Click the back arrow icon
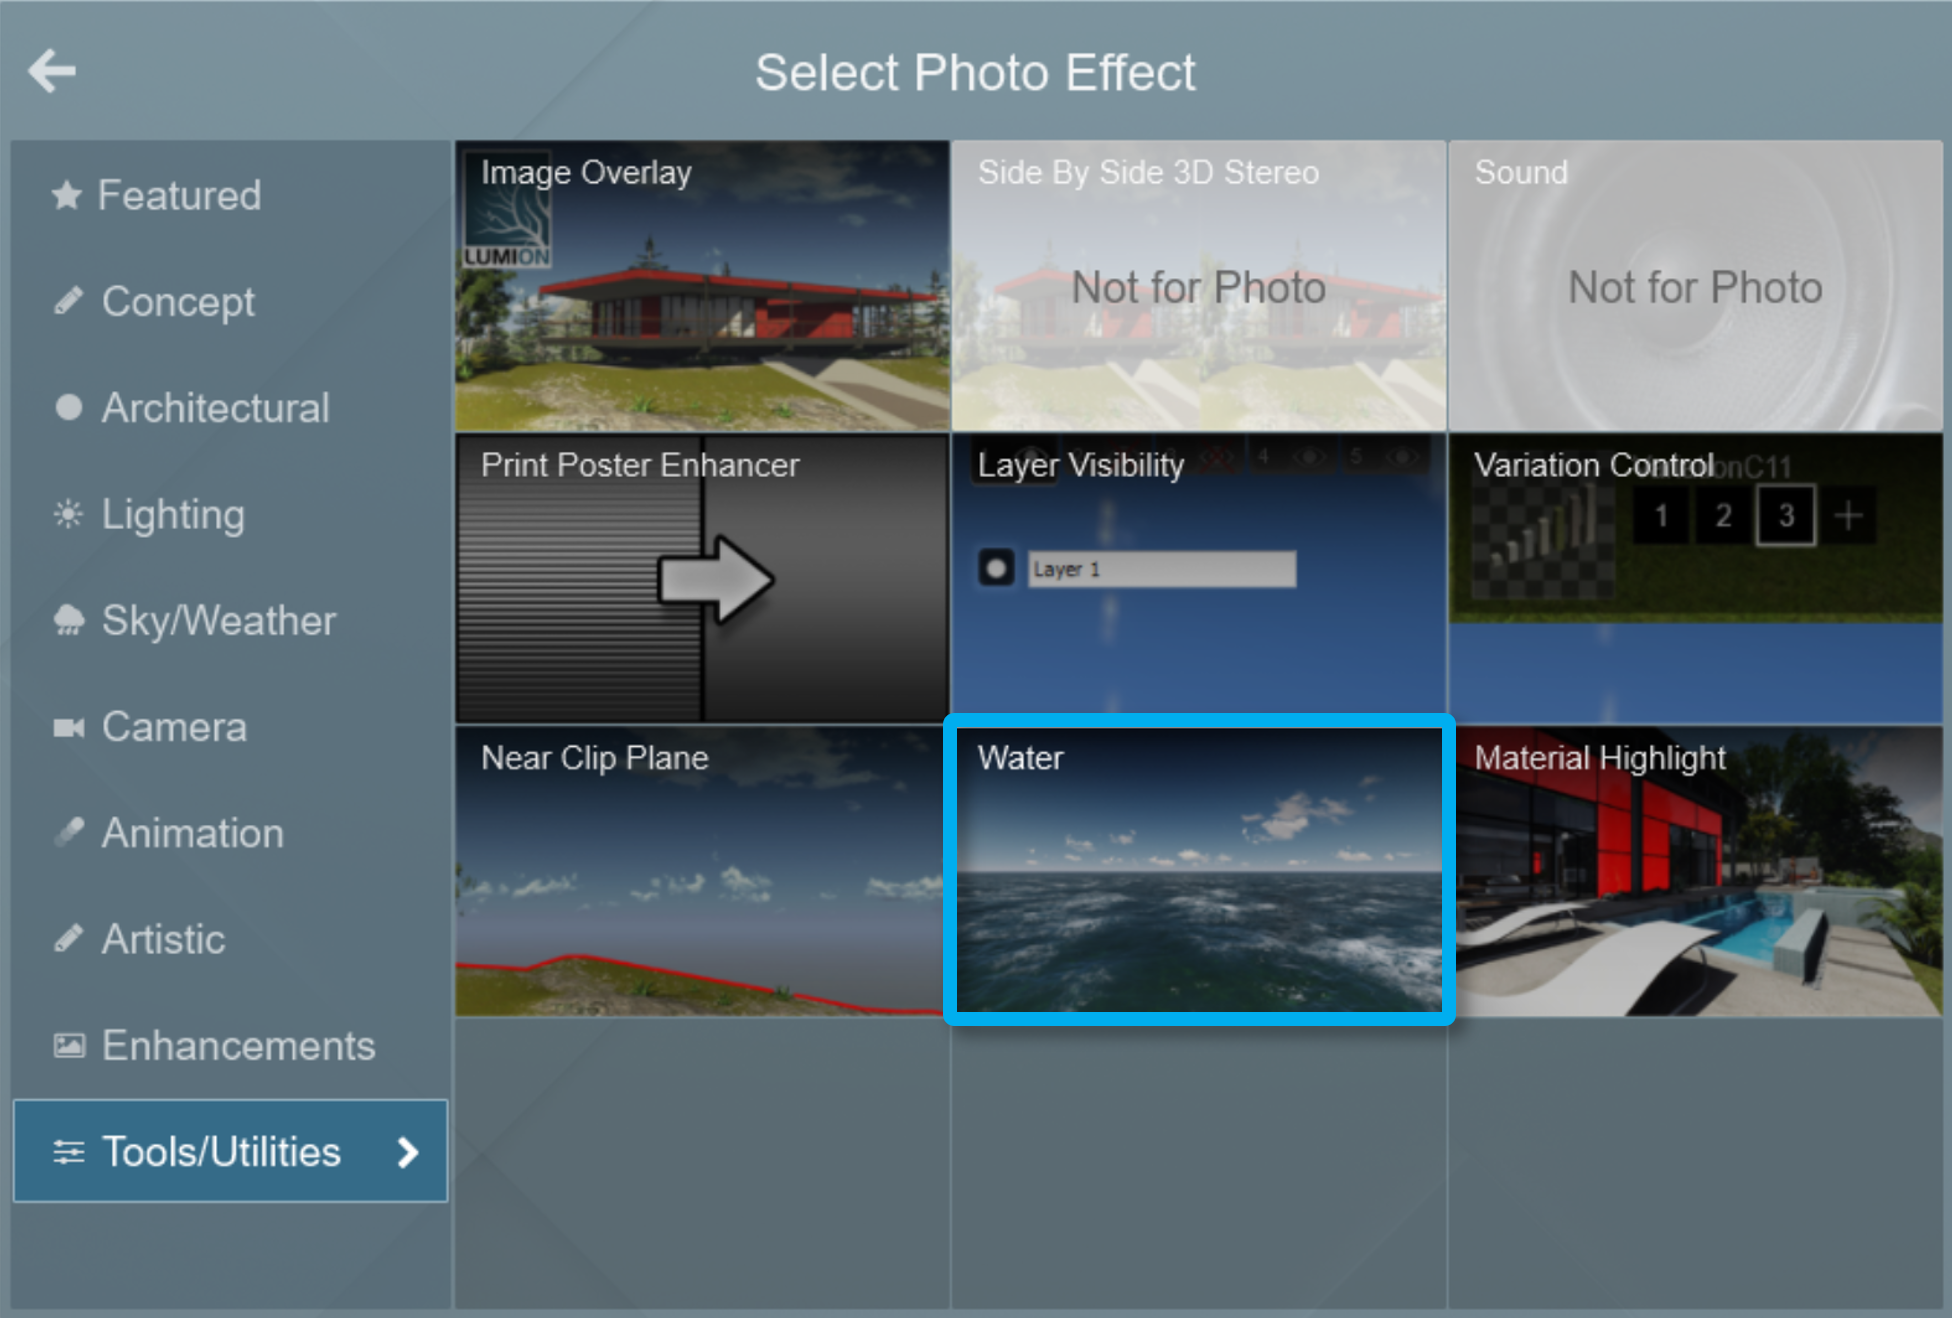 [52, 71]
